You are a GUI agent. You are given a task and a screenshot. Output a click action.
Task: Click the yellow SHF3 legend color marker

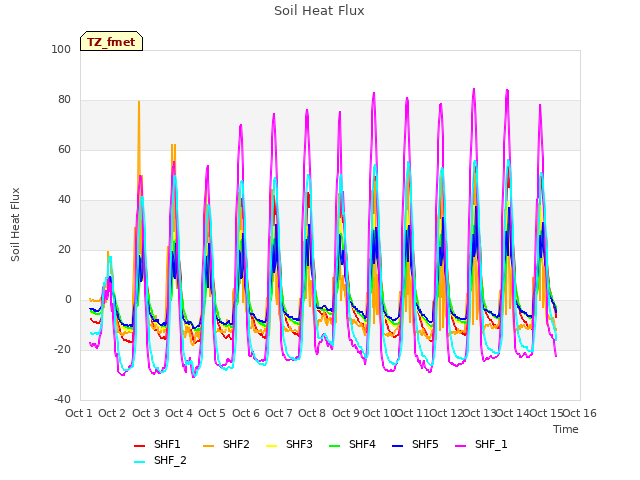[271, 446]
